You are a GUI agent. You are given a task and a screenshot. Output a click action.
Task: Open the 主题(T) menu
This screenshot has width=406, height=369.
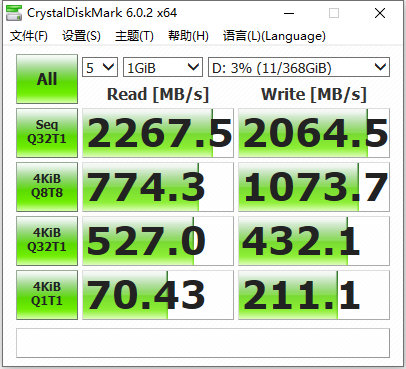point(134,36)
